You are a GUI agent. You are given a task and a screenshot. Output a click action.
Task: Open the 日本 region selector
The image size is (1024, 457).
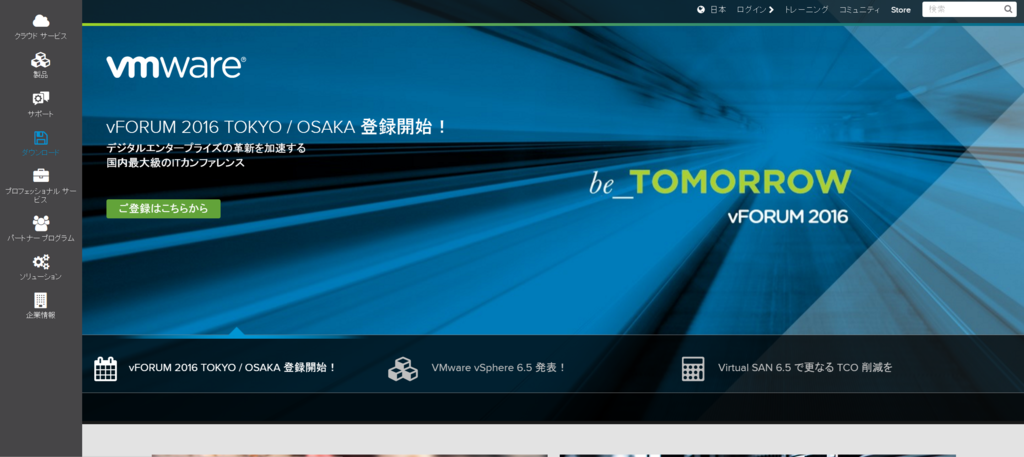718,10
